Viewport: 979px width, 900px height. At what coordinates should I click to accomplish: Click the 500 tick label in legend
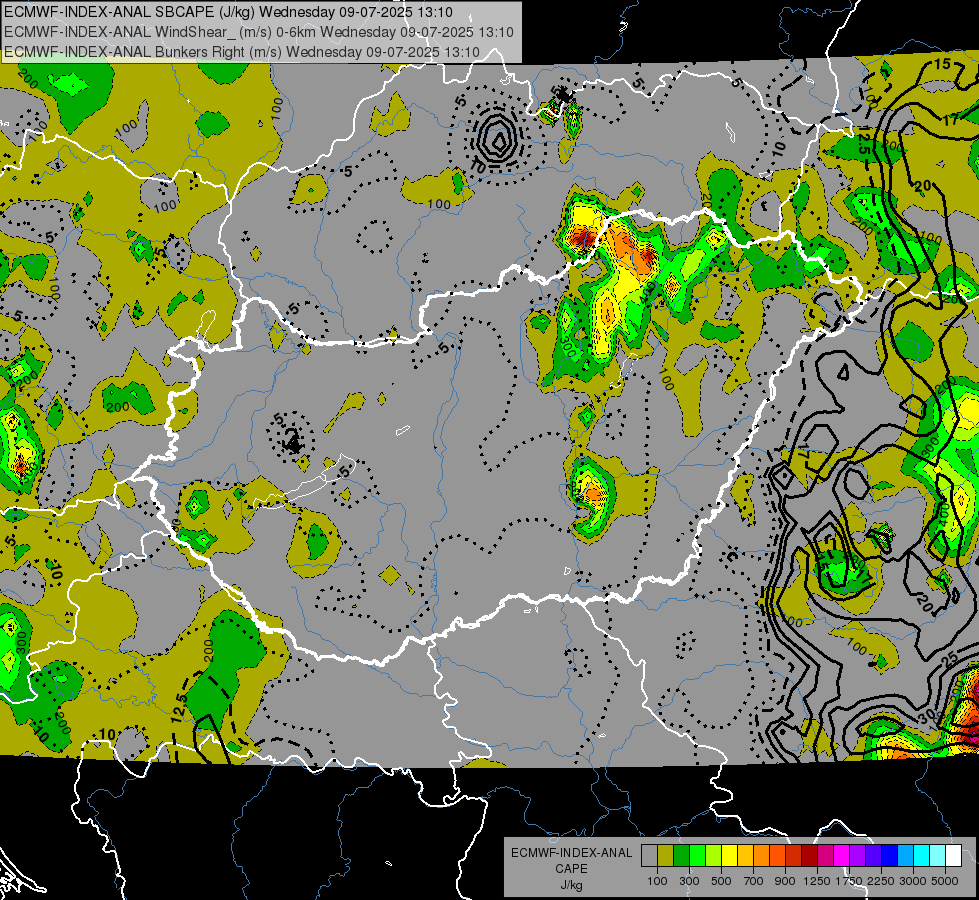(x=722, y=881)
